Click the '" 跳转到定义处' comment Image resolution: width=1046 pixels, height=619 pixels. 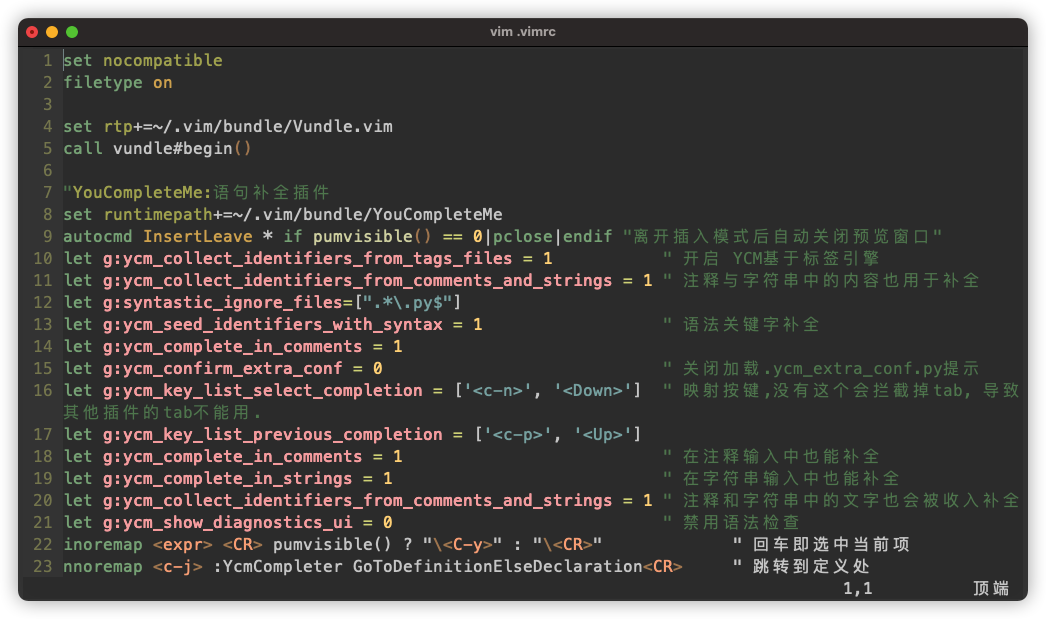point(801,566)
